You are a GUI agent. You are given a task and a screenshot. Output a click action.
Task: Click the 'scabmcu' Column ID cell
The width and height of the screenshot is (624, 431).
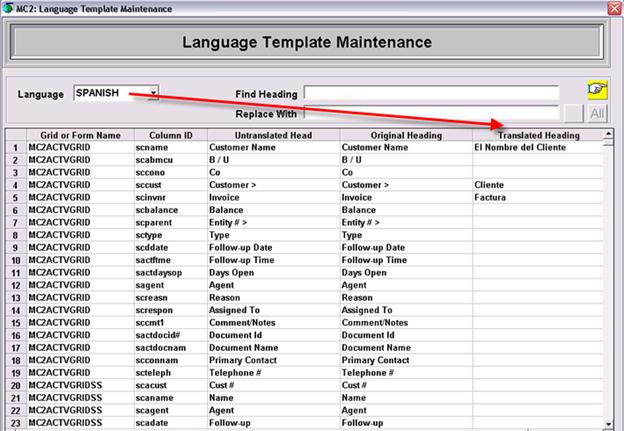coord(171,160)
